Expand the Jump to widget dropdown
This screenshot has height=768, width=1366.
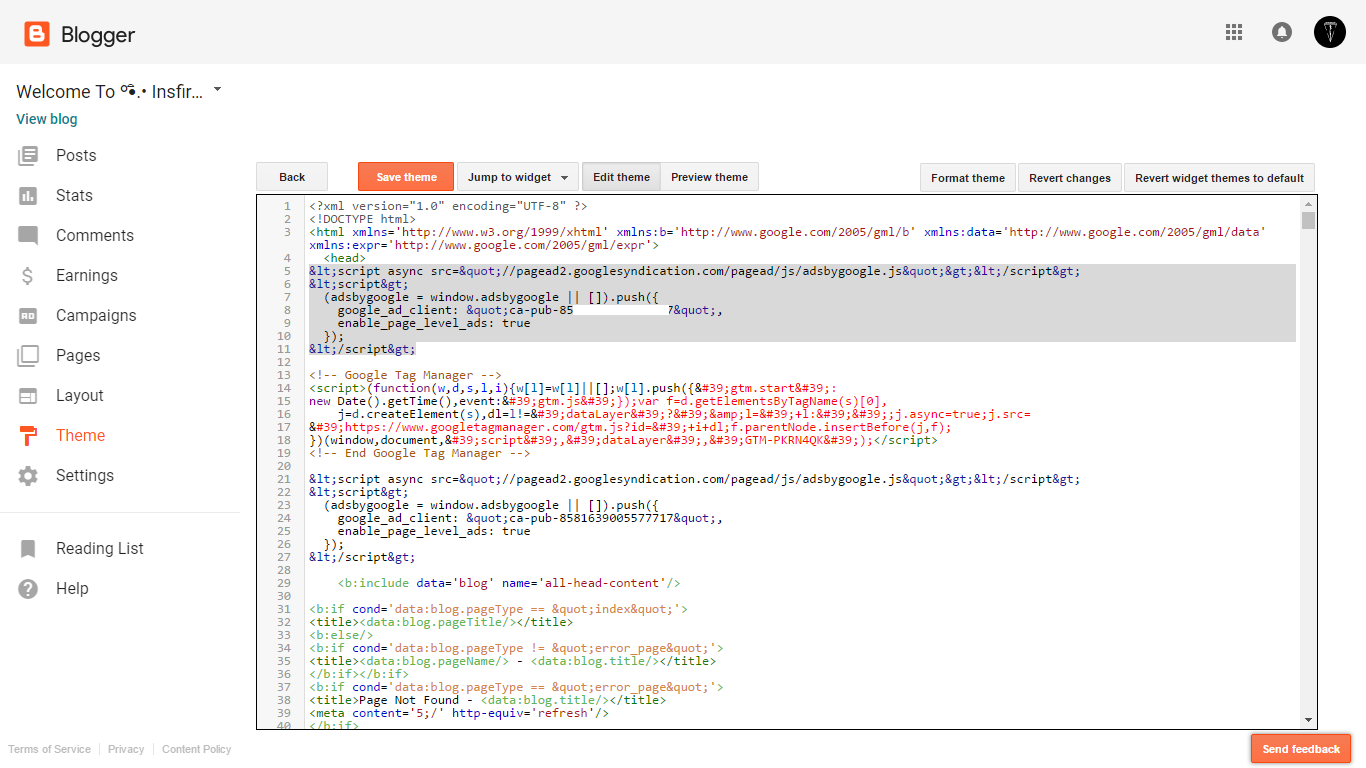[x=517, y=176]
